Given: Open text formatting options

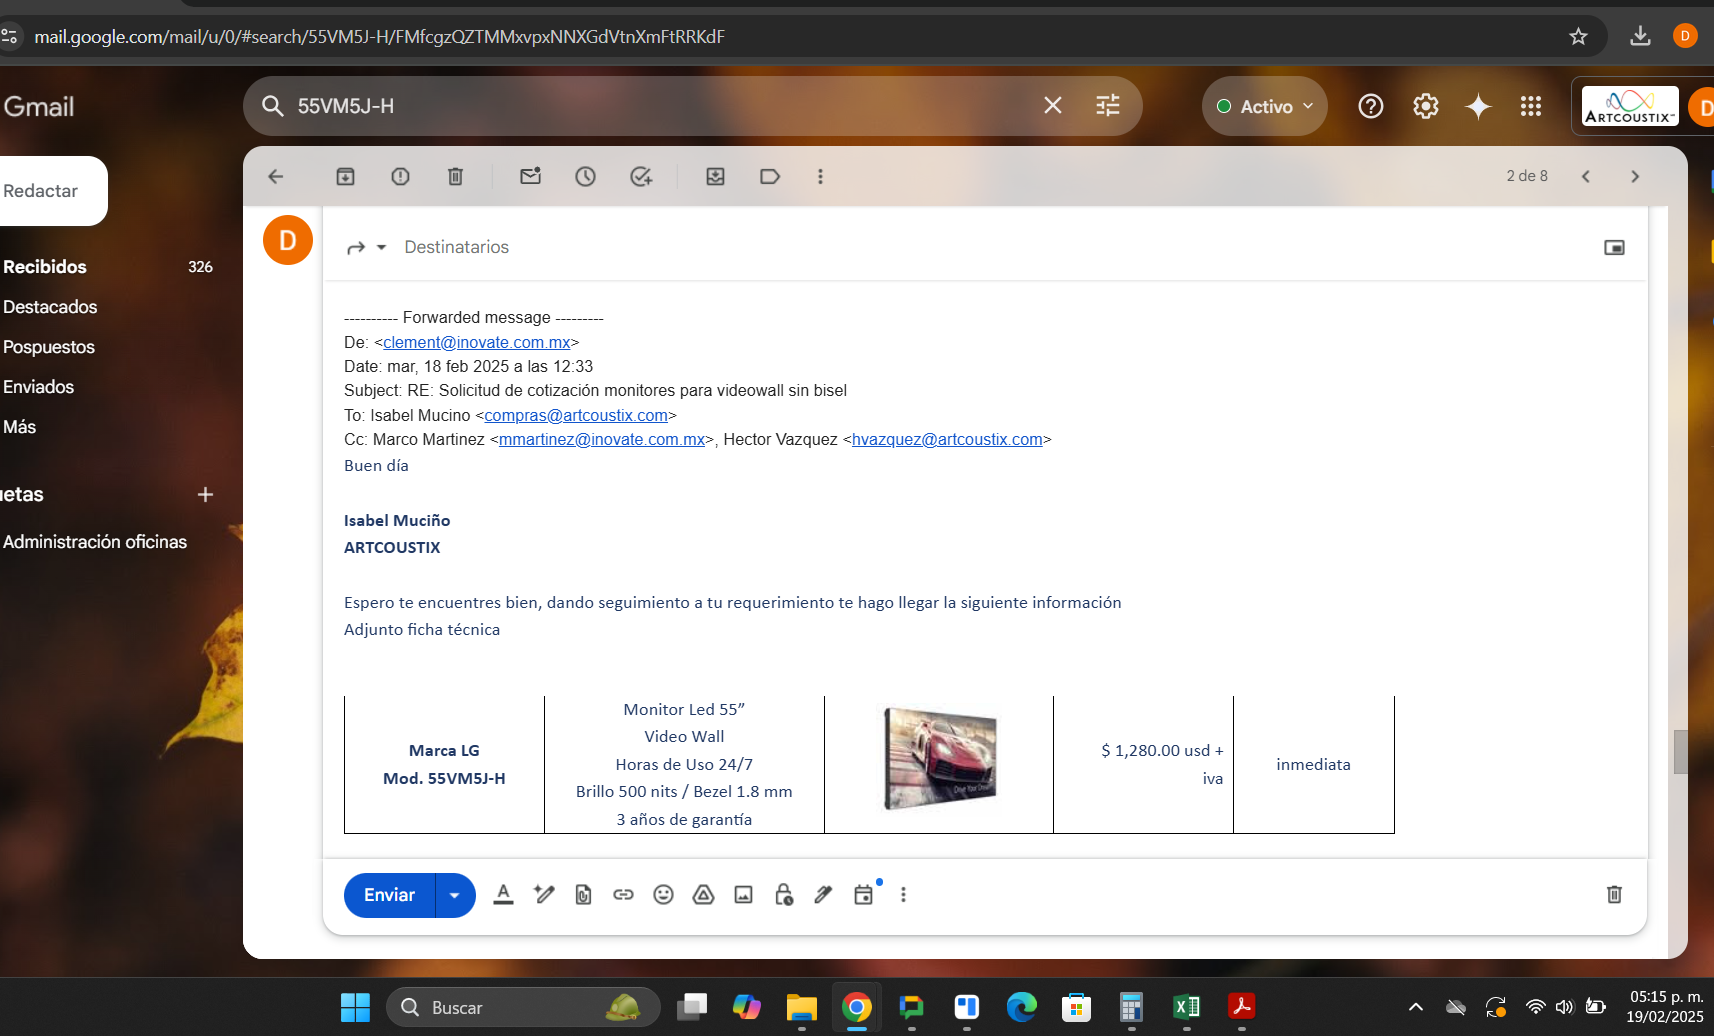Looking at the screenshot, I should tap(503, 895).
